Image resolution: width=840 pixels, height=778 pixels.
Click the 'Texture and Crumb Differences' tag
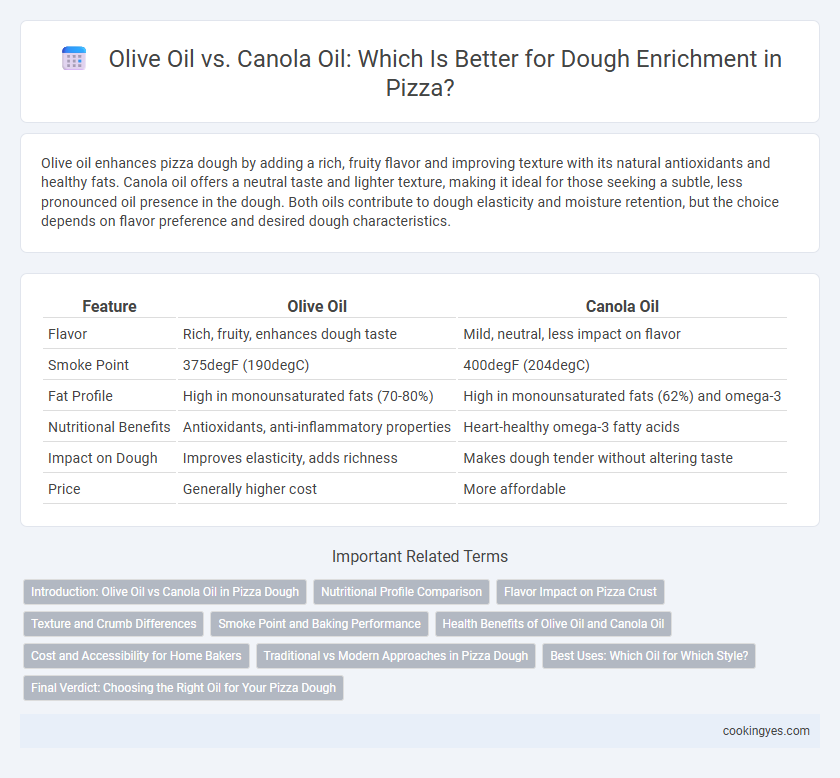click(x=114, y=624)
